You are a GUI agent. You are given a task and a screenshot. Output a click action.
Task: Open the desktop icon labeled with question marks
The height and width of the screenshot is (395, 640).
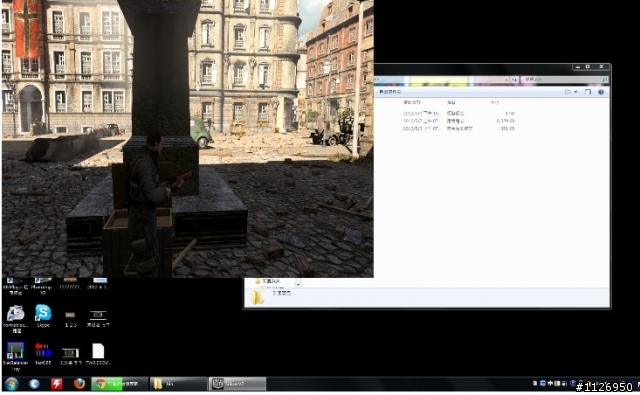[x=70, y=284]
